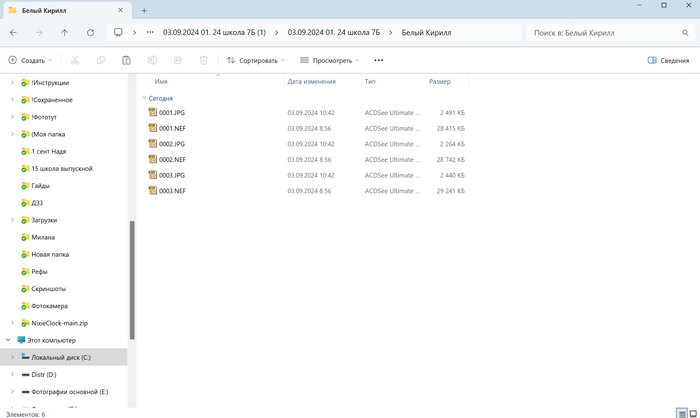
Task: Click the Refresh button in navigation bar
Action: (x=90, y=32)
